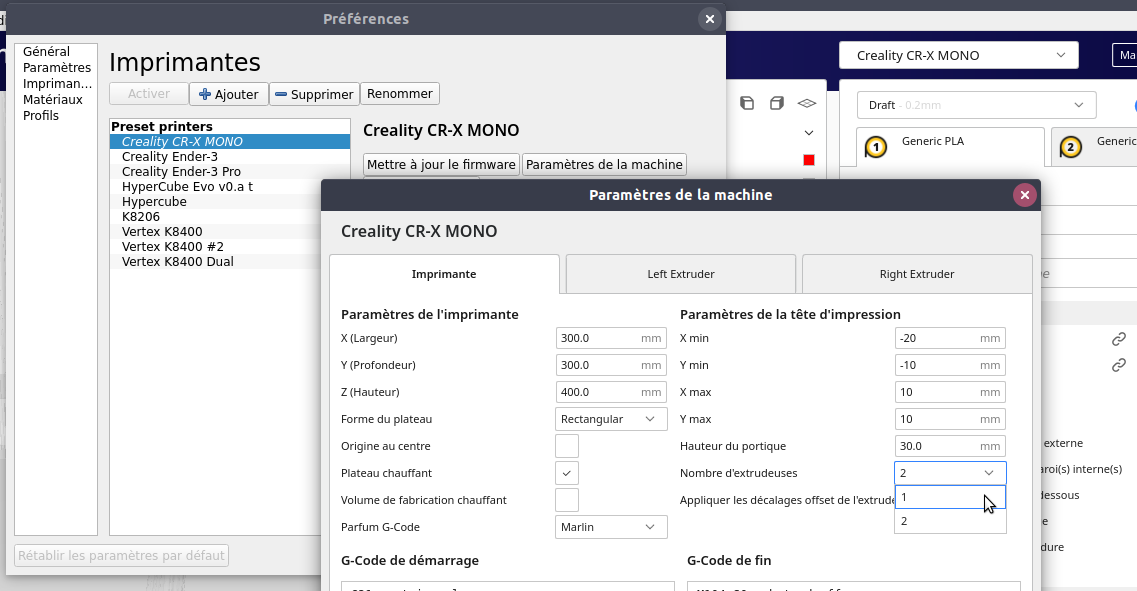Switch to the Left Extruder tab
The image size is (1137, 591).
(x=681, y=274)
